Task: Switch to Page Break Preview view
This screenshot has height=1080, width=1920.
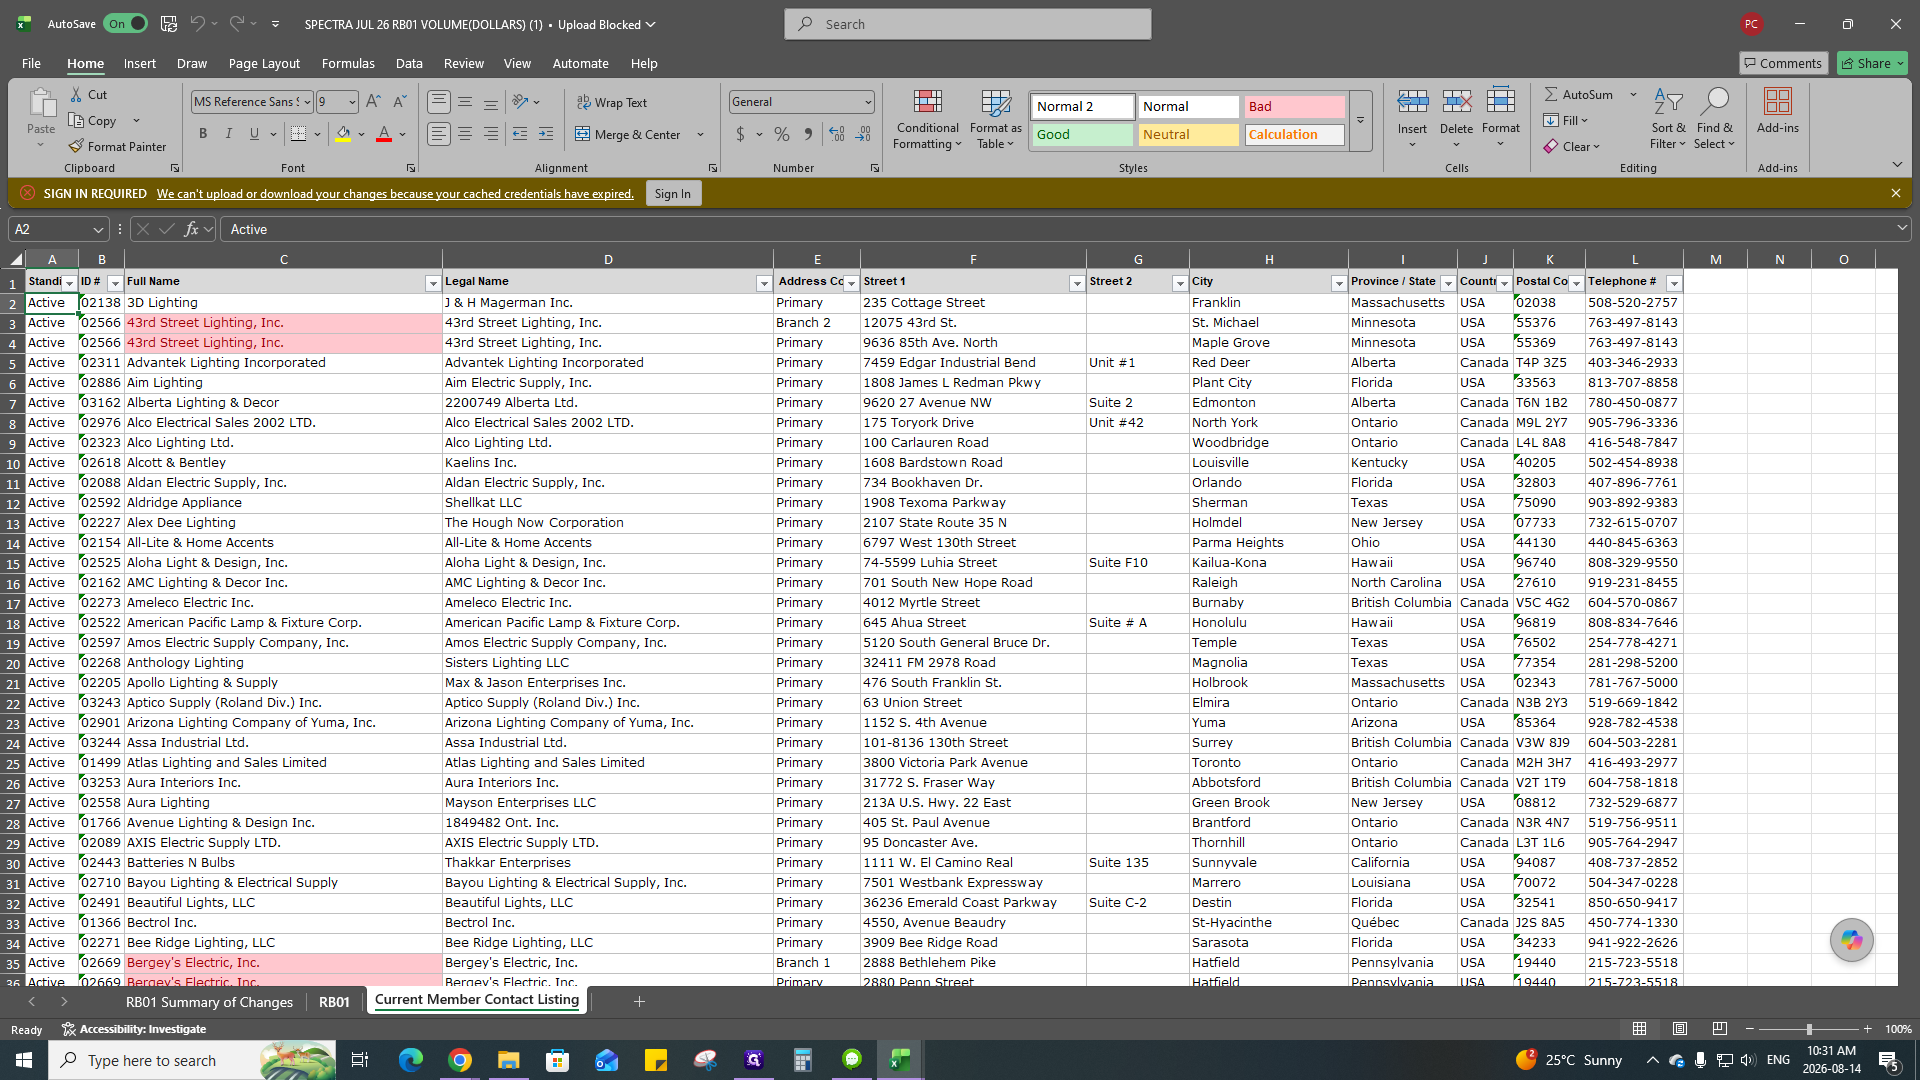Action: tap(1720, 1029)
